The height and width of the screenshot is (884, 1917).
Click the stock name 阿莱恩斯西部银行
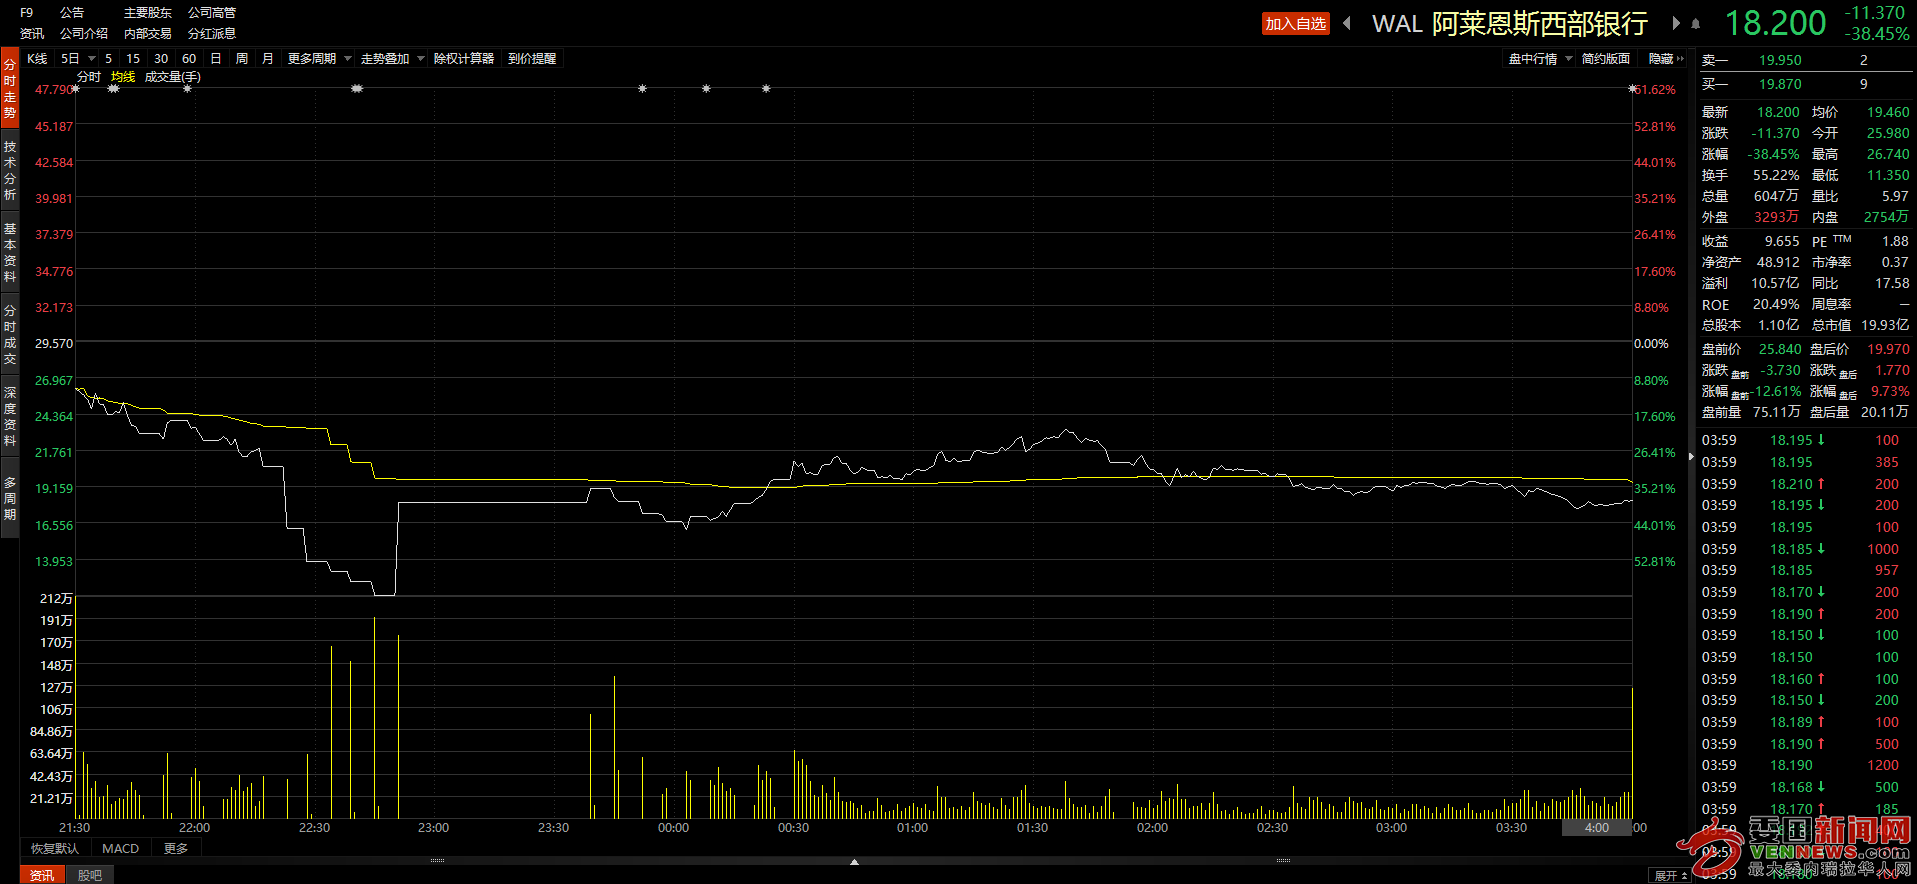[1540, 24]
